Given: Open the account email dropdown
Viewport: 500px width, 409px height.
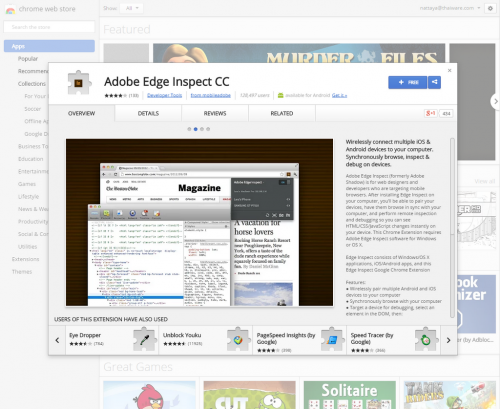Looking at the screenshot, I should click(x=450, y=8).
